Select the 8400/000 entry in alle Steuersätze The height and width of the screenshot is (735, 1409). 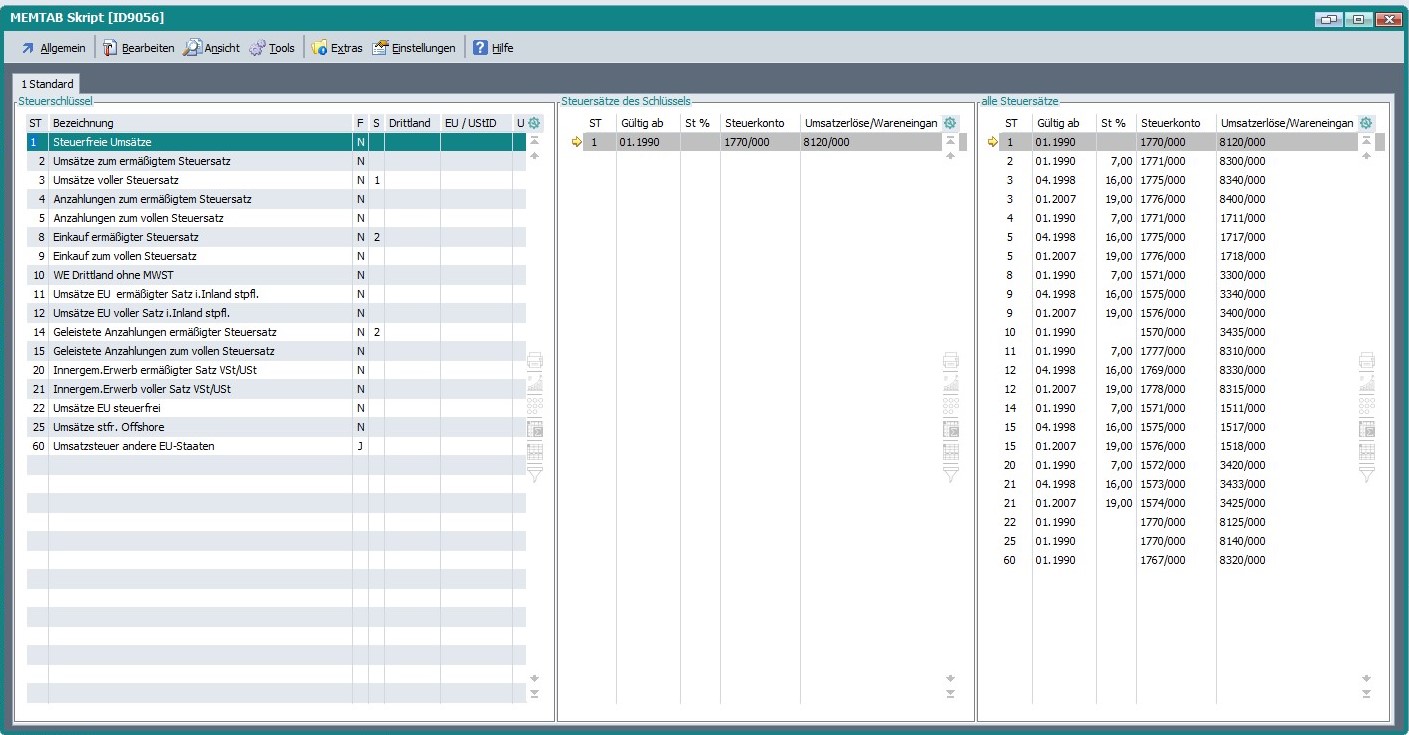1242,199
